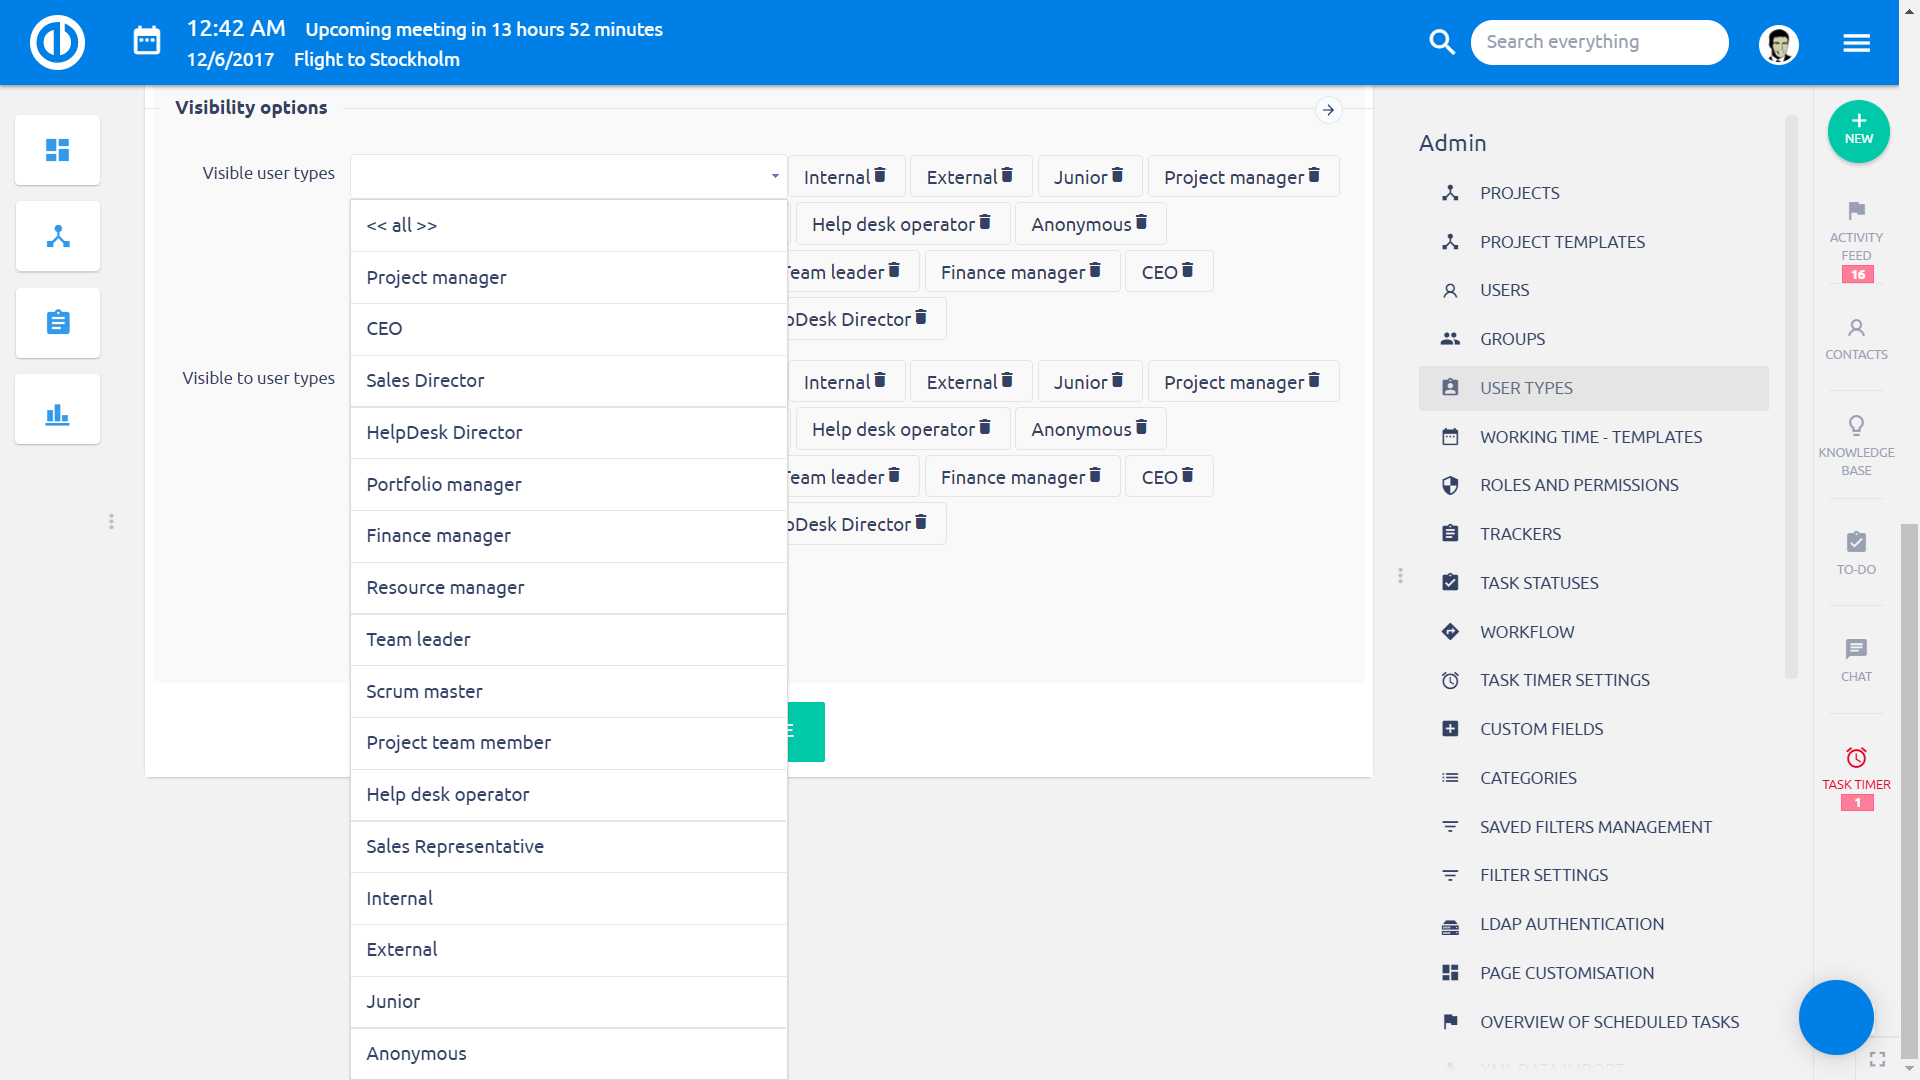This screenshot has width=1920, height=1080.
Task: Choose HelpDesk Director from dropdown list
Action: tap(568, 433)
